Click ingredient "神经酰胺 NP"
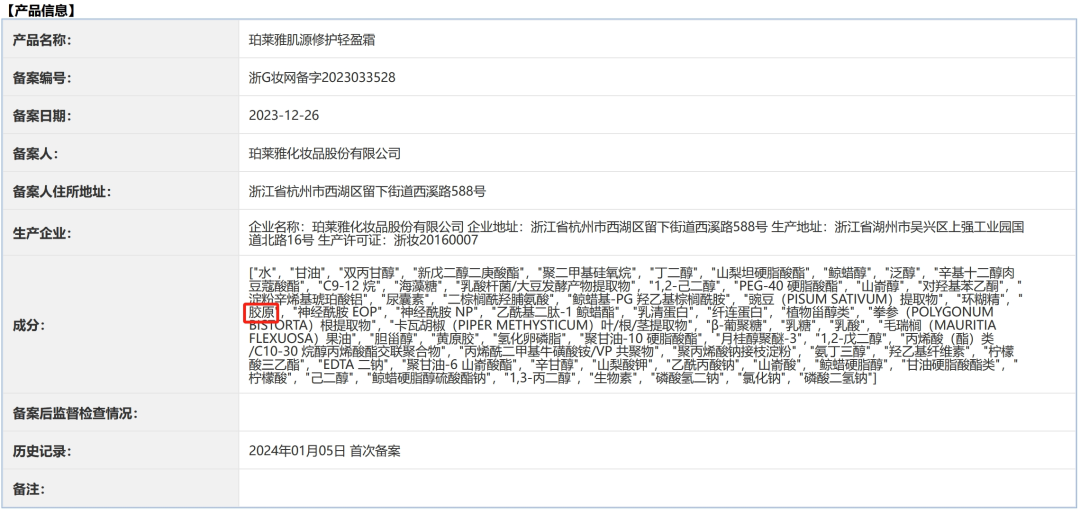The height and width of the screenshot is (513, 1080). [435, 312]
